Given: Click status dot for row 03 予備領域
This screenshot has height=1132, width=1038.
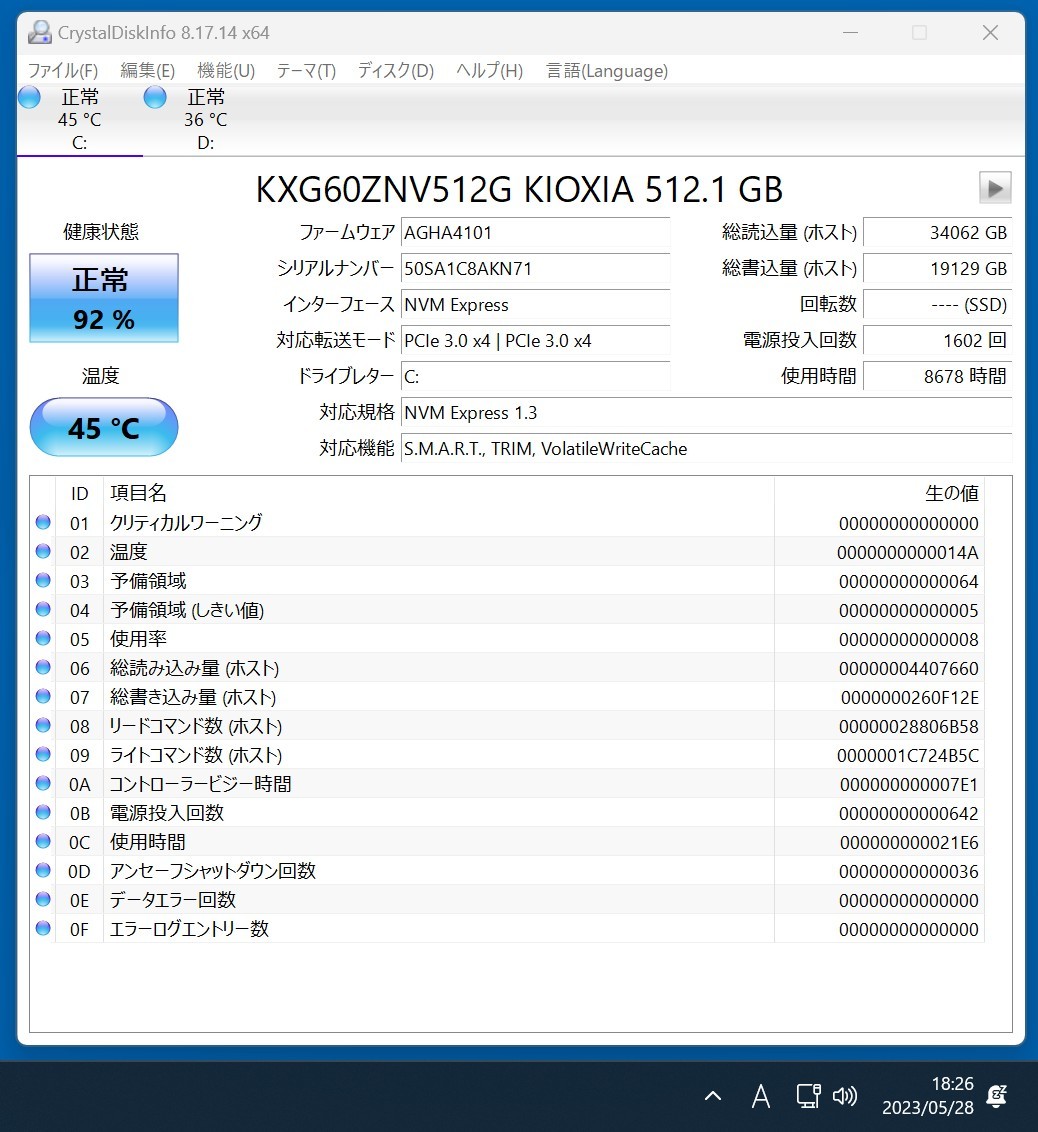Looking at the screenshot, I should [43, 580].
